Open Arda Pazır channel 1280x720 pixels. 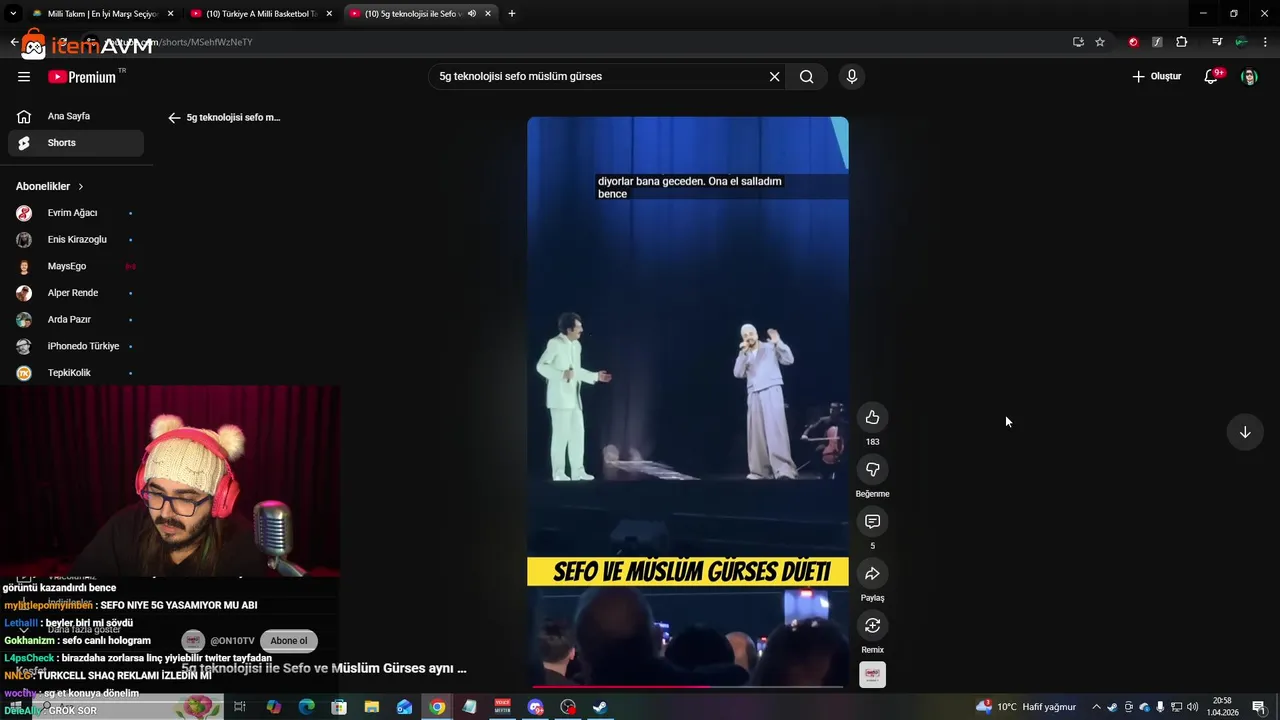pyautogui.click(x=76, y=319)
